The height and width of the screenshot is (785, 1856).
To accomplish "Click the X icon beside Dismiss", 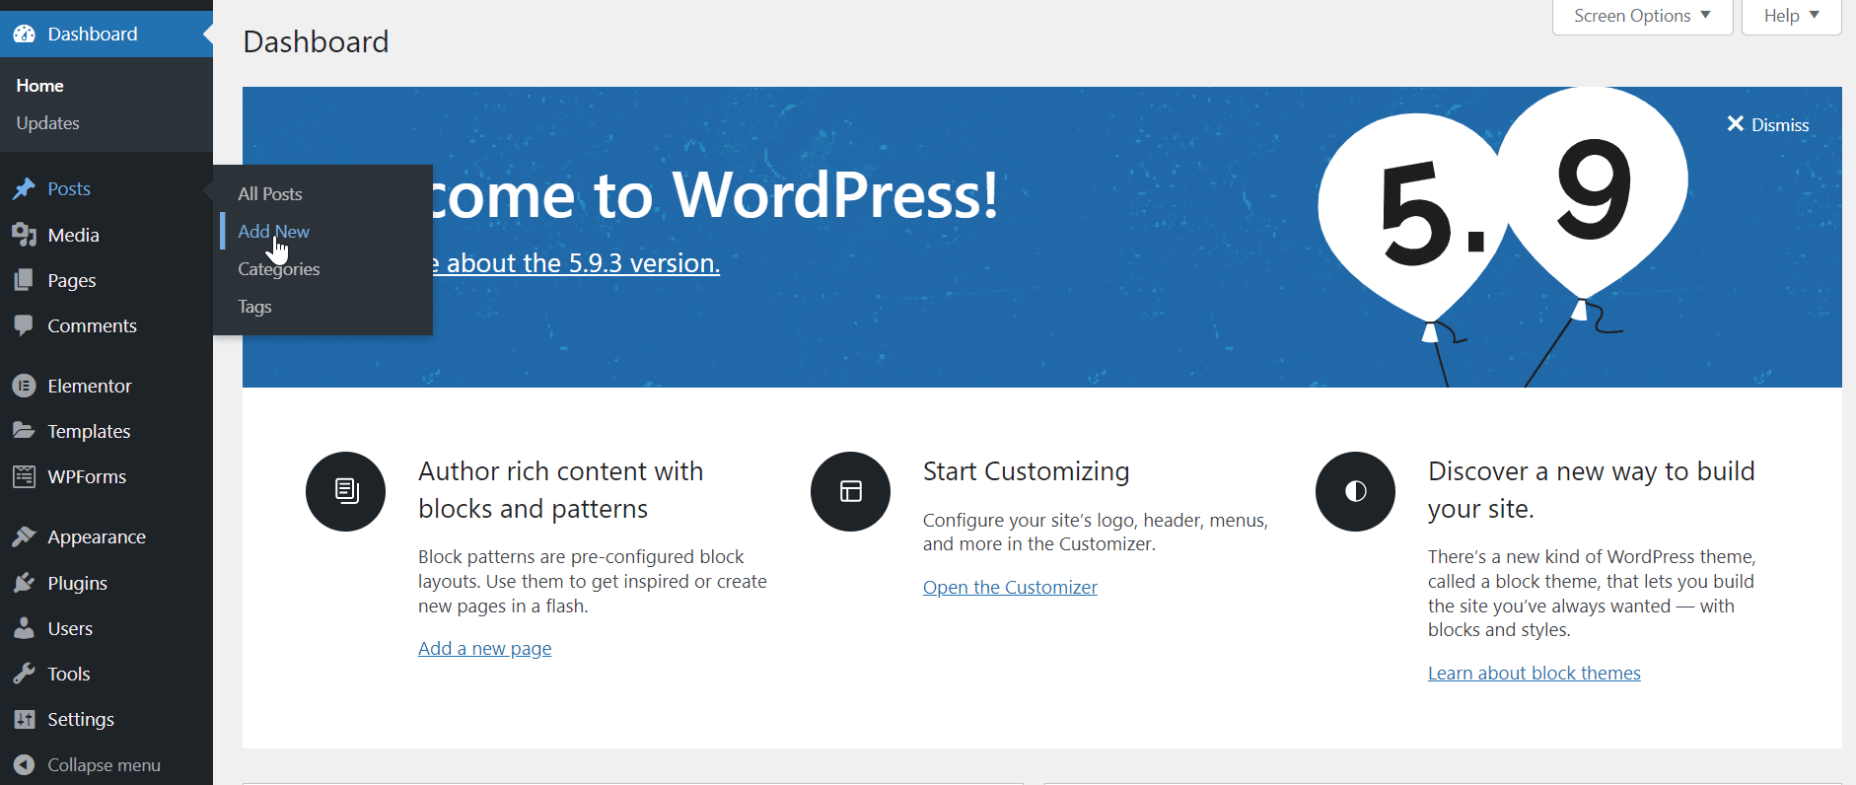I will (x=1735, y=124).
